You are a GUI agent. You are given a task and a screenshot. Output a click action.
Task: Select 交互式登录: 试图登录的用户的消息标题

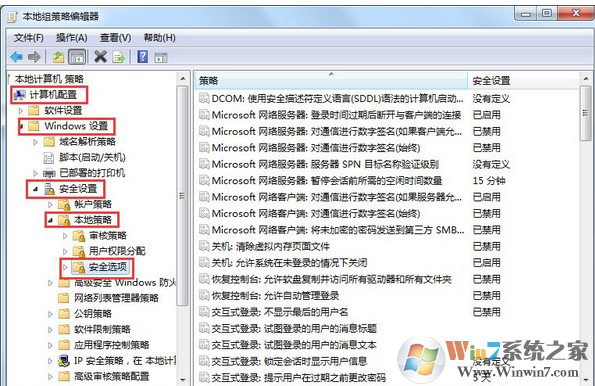(294, 328)
